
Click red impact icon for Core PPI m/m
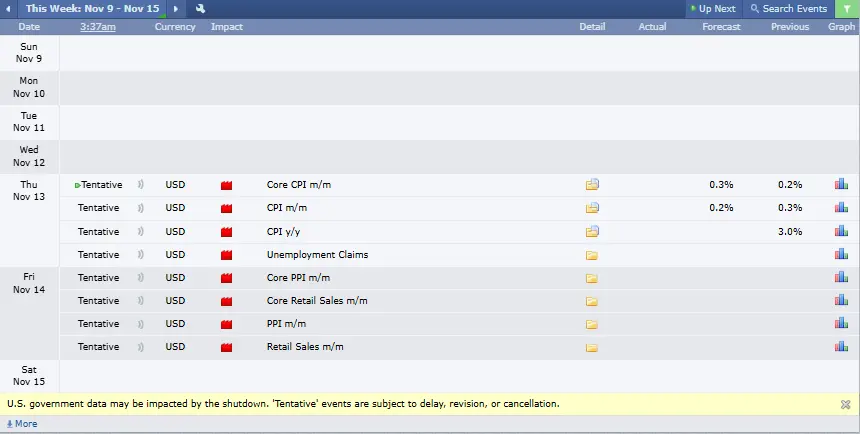point(227,278)
